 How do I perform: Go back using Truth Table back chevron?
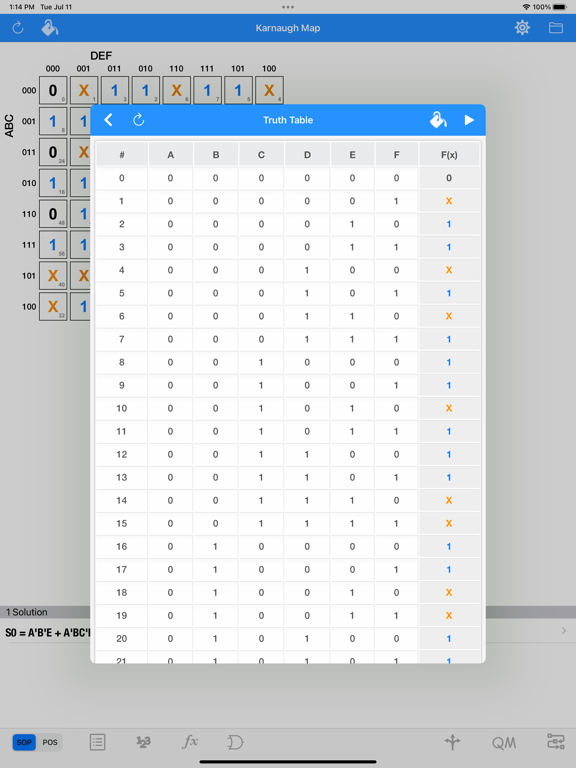click(108, 120)
